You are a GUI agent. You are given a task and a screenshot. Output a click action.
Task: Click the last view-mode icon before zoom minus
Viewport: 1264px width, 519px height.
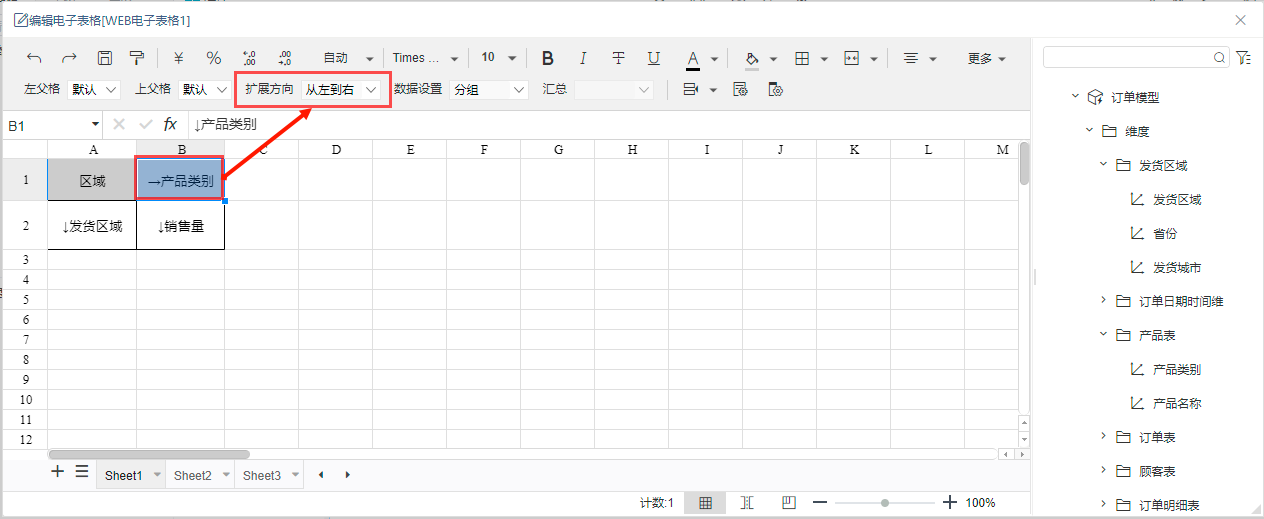[788, 503]
